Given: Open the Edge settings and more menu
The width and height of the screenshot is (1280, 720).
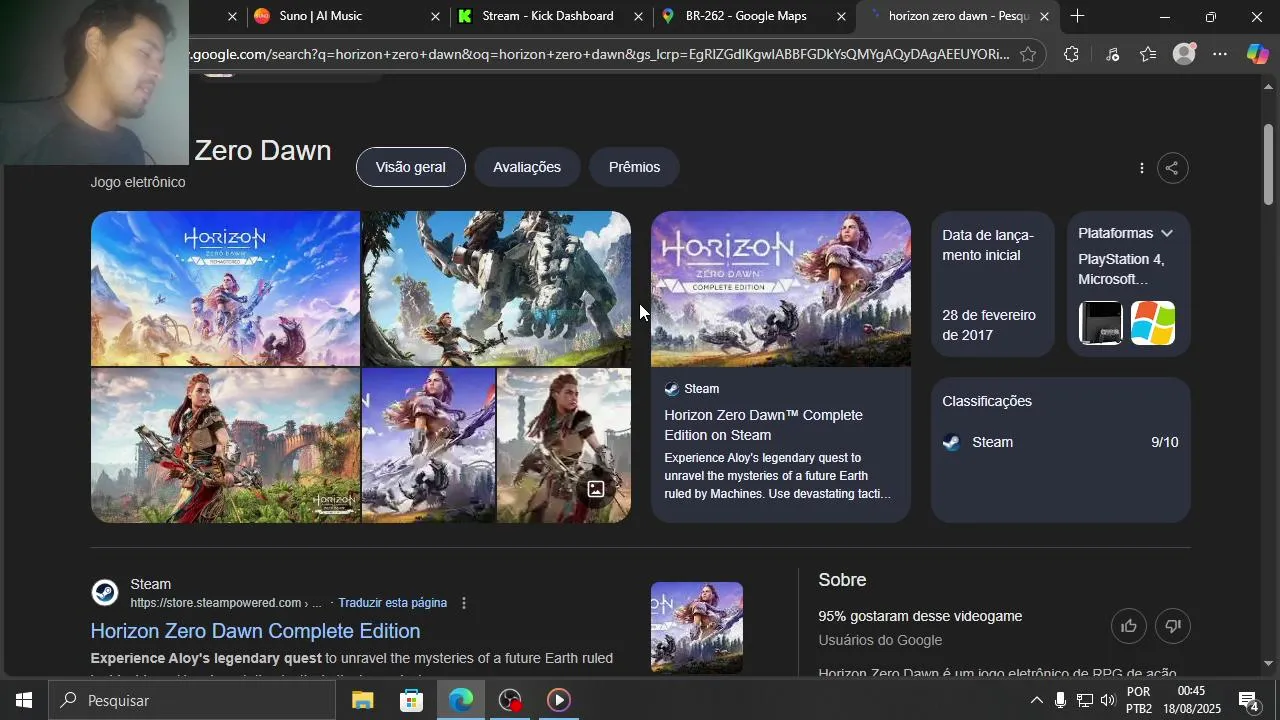Looking at the screenshot, I should coord(1220,54).
